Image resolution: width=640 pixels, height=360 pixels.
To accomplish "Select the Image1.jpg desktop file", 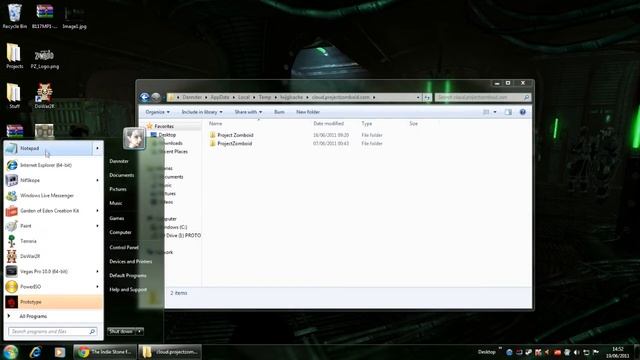I will 74,17.
